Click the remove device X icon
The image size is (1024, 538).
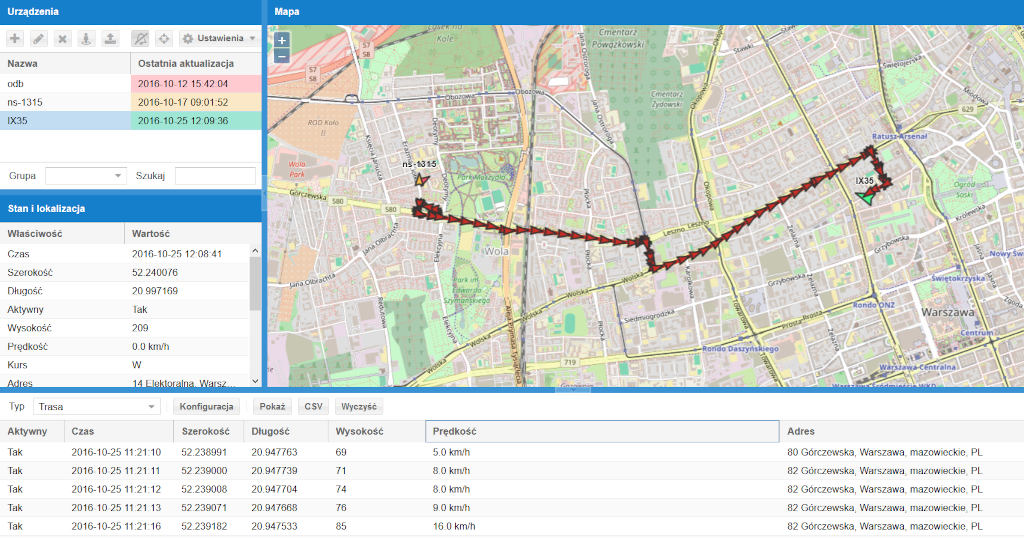[x=62, y=38]
